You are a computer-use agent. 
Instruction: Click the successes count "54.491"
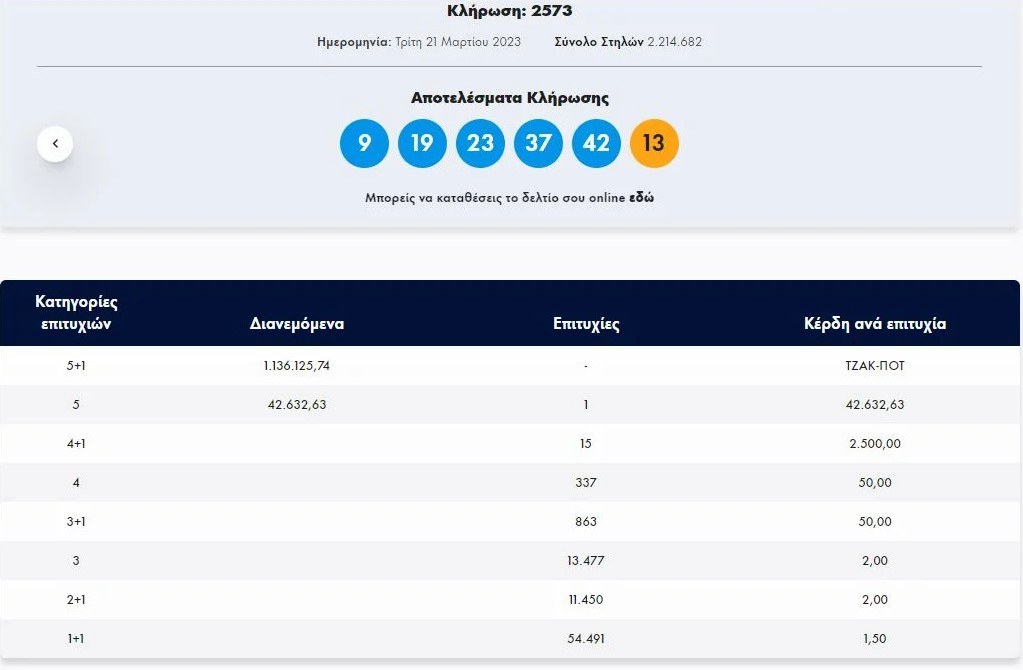pos(586,639)
